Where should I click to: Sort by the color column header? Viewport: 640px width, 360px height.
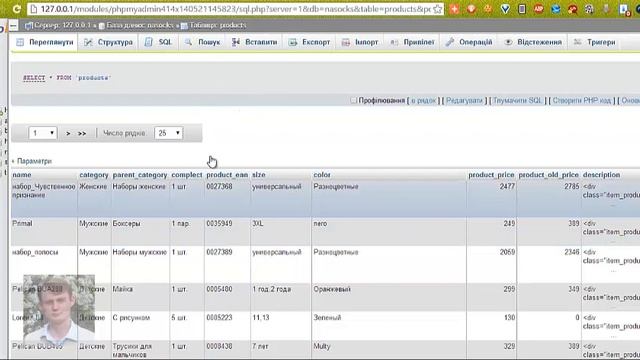coord(322,175)
